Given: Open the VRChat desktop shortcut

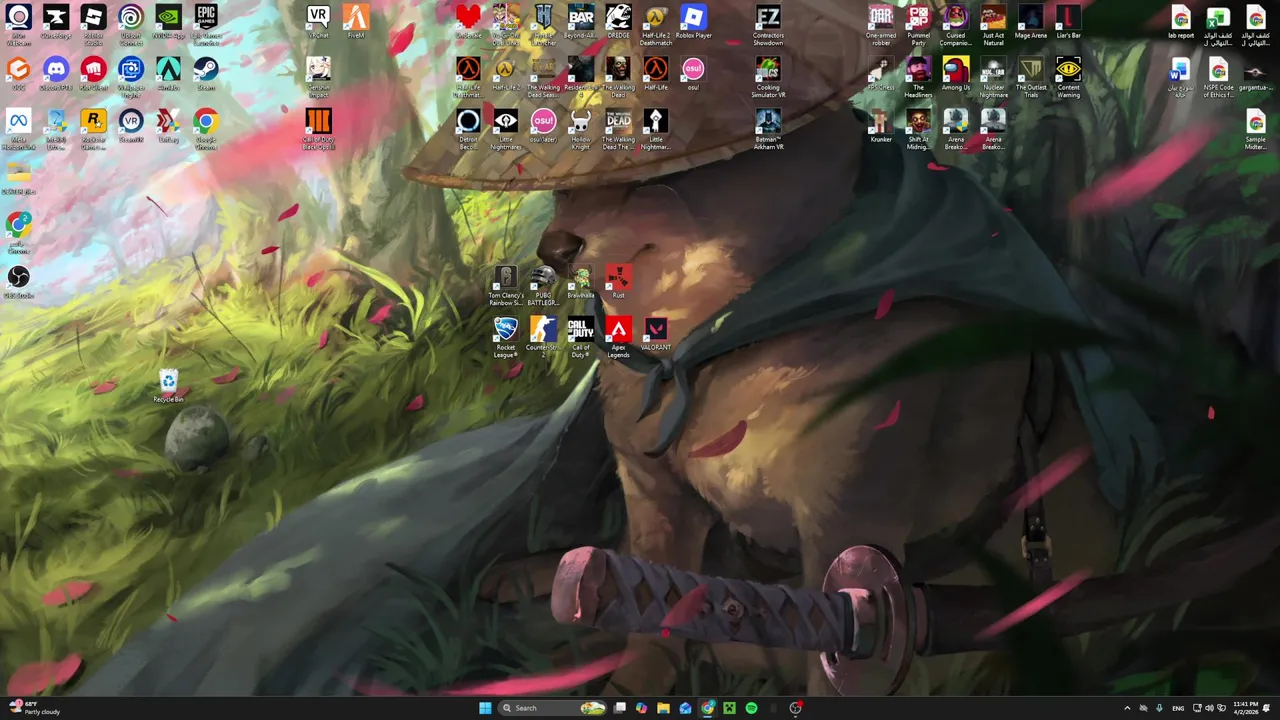Looking at the screenshot, I should (318, 22).
